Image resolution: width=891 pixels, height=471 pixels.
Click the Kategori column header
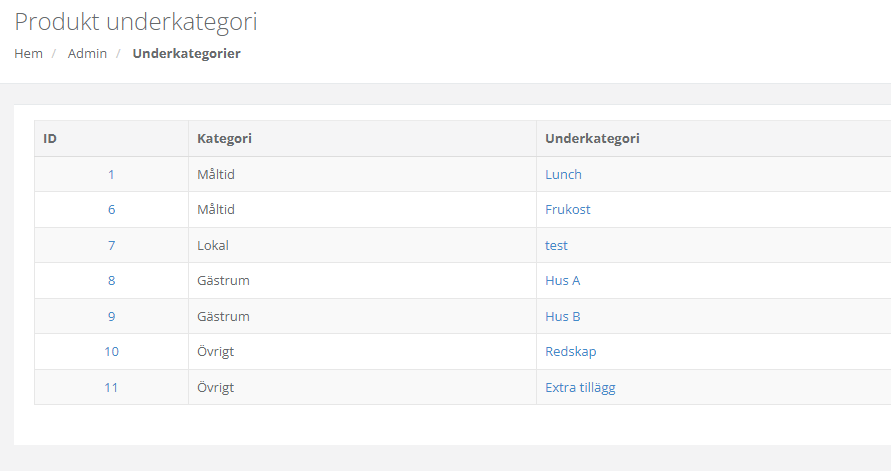click(x=224, y=139)
